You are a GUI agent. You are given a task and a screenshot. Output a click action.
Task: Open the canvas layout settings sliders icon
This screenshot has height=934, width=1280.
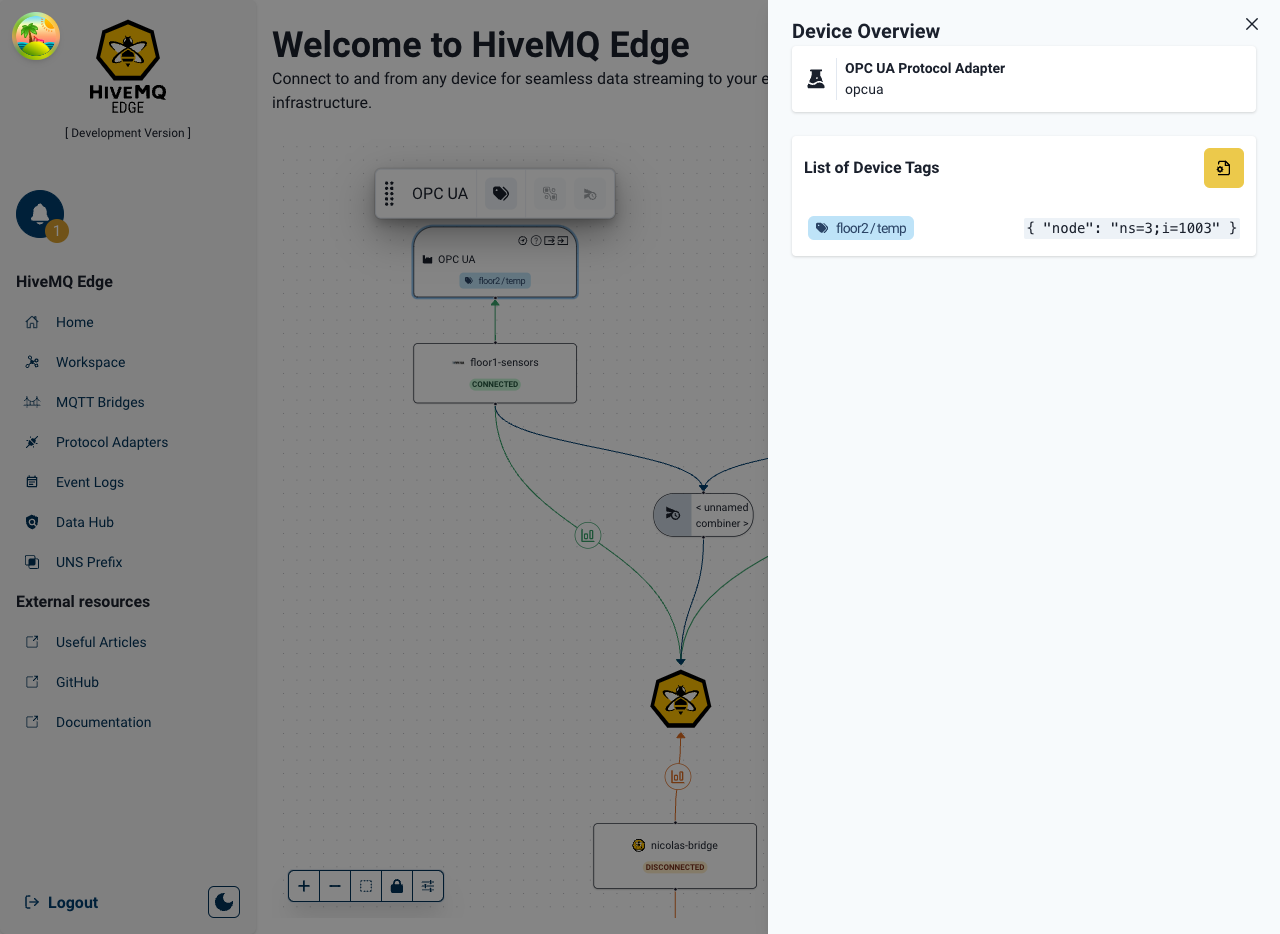[x=428, y=886]
